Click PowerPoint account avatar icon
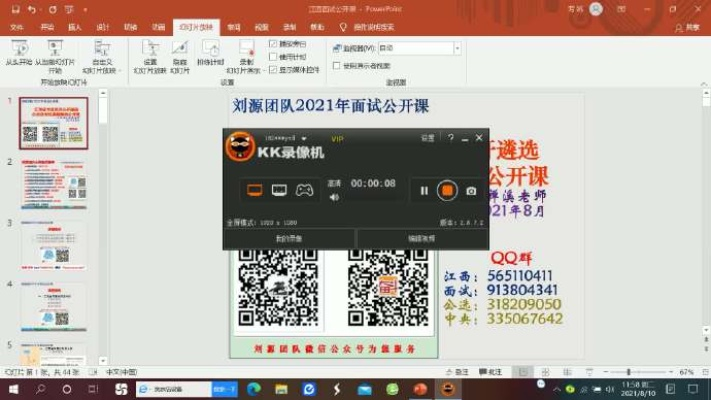Screen dimensions: 711x400 click(x=596, y=9)
